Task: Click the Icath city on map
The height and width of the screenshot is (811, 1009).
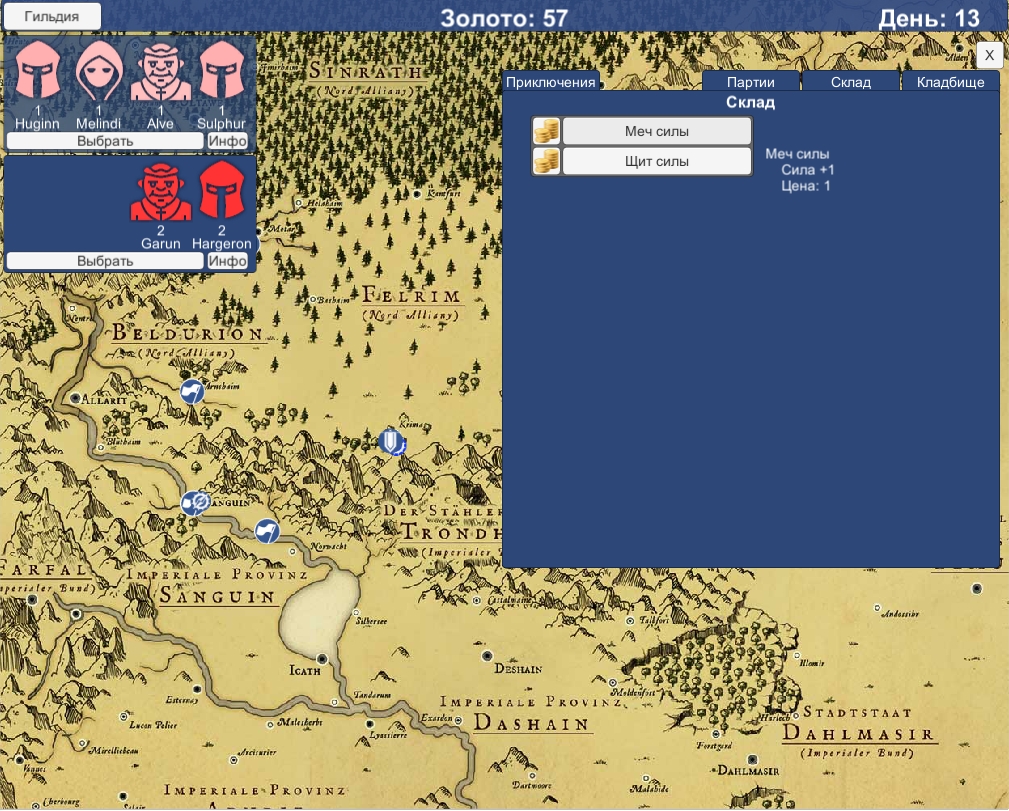Action: pos(322,658)
